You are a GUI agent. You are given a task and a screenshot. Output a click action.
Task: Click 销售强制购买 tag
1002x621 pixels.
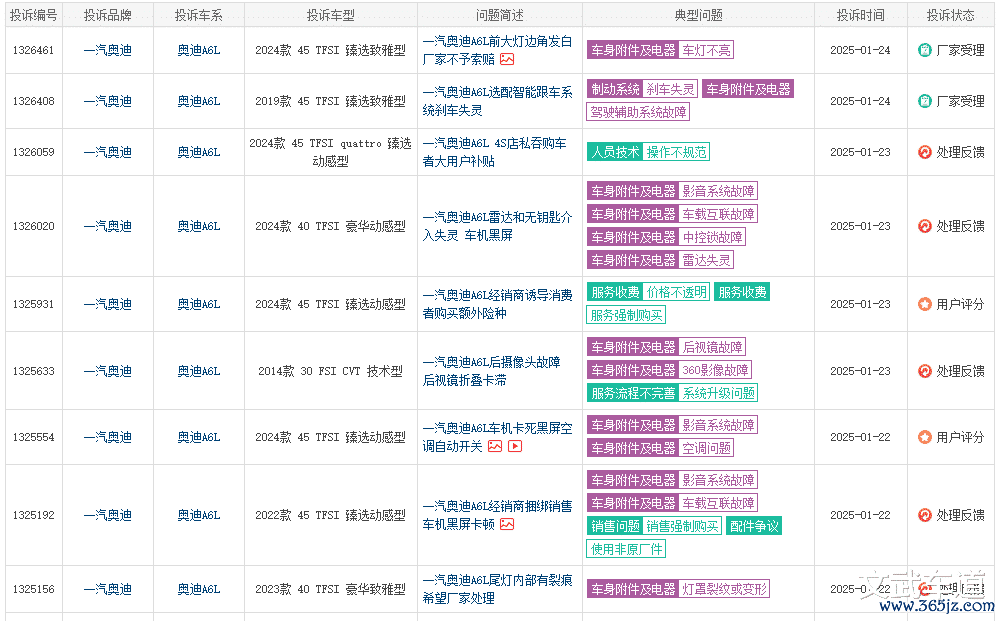[682, 526]
